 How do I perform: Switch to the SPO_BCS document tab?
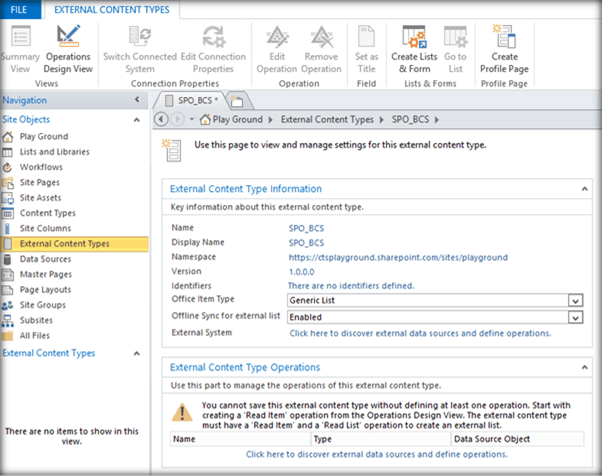click(193, 101)
